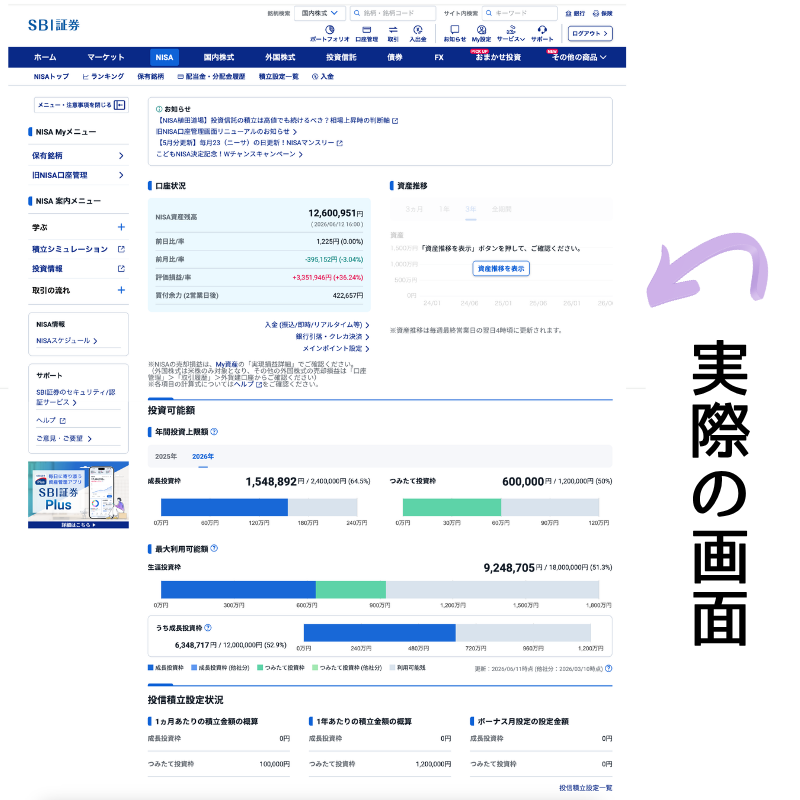Switch to the 2025年 tab
This screenshot has height=800, width=800.
pyautogui.click(x=166, y=456)
